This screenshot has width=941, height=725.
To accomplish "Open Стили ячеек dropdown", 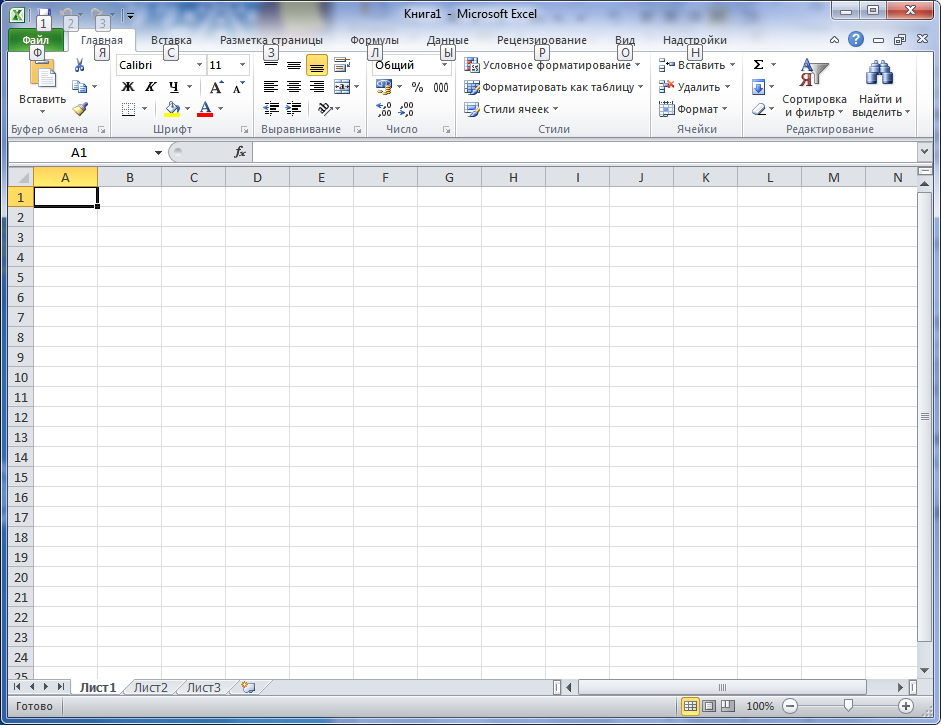I will 511,109.
